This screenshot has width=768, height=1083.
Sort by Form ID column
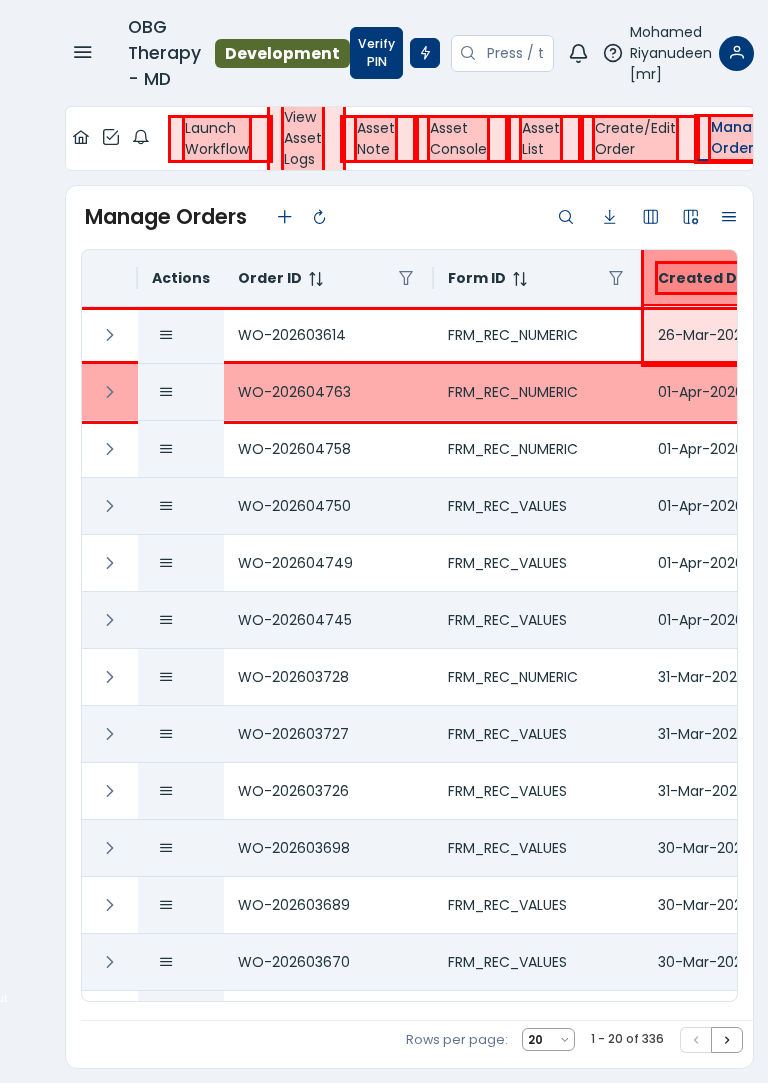520,279
